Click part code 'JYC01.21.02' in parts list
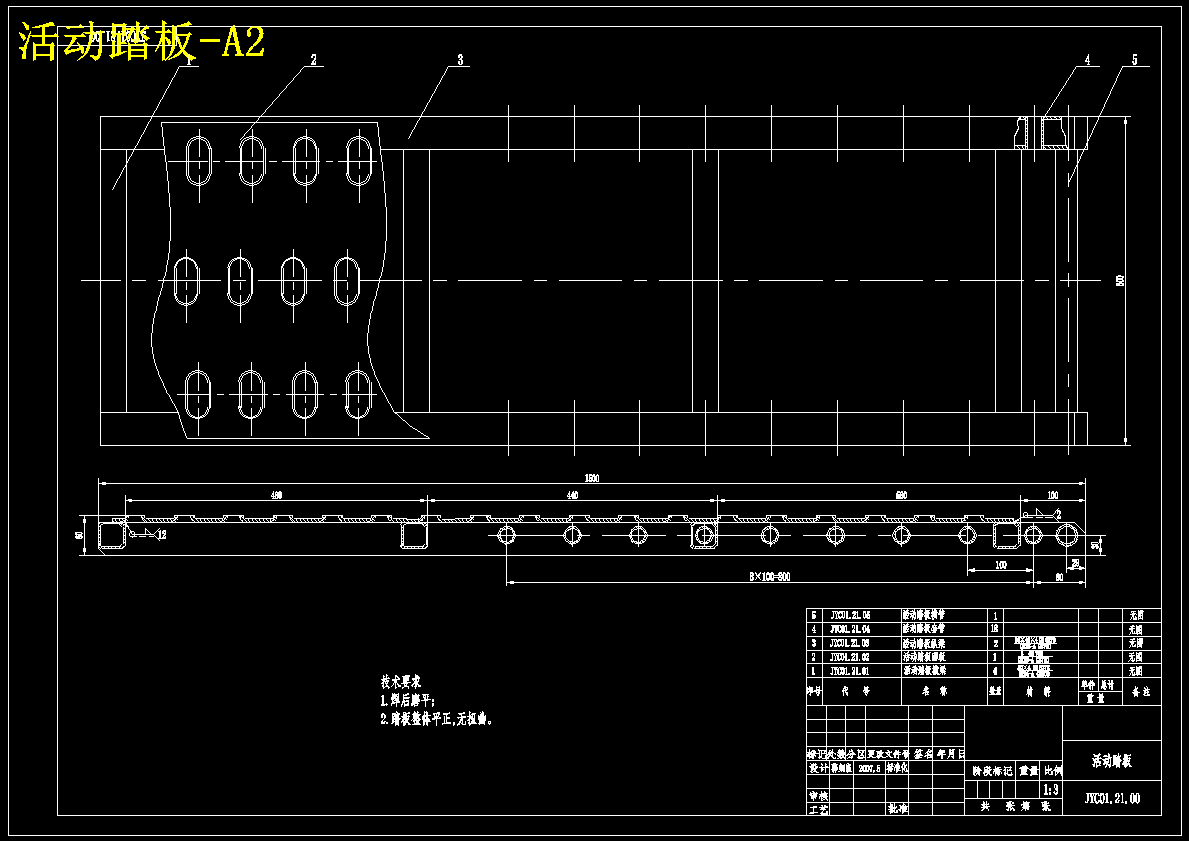Viewport: 1189px width, 841px height. tap(850, 657)
